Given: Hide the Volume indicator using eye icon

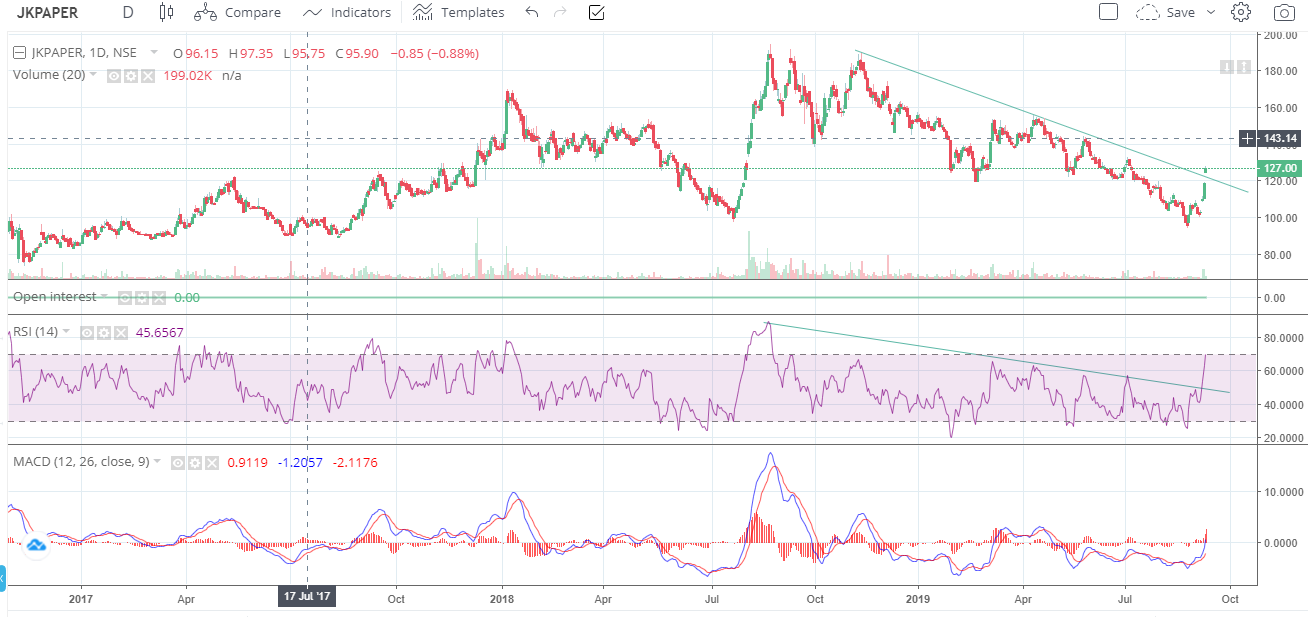Looking at the screenshot, I should (114, 75).
